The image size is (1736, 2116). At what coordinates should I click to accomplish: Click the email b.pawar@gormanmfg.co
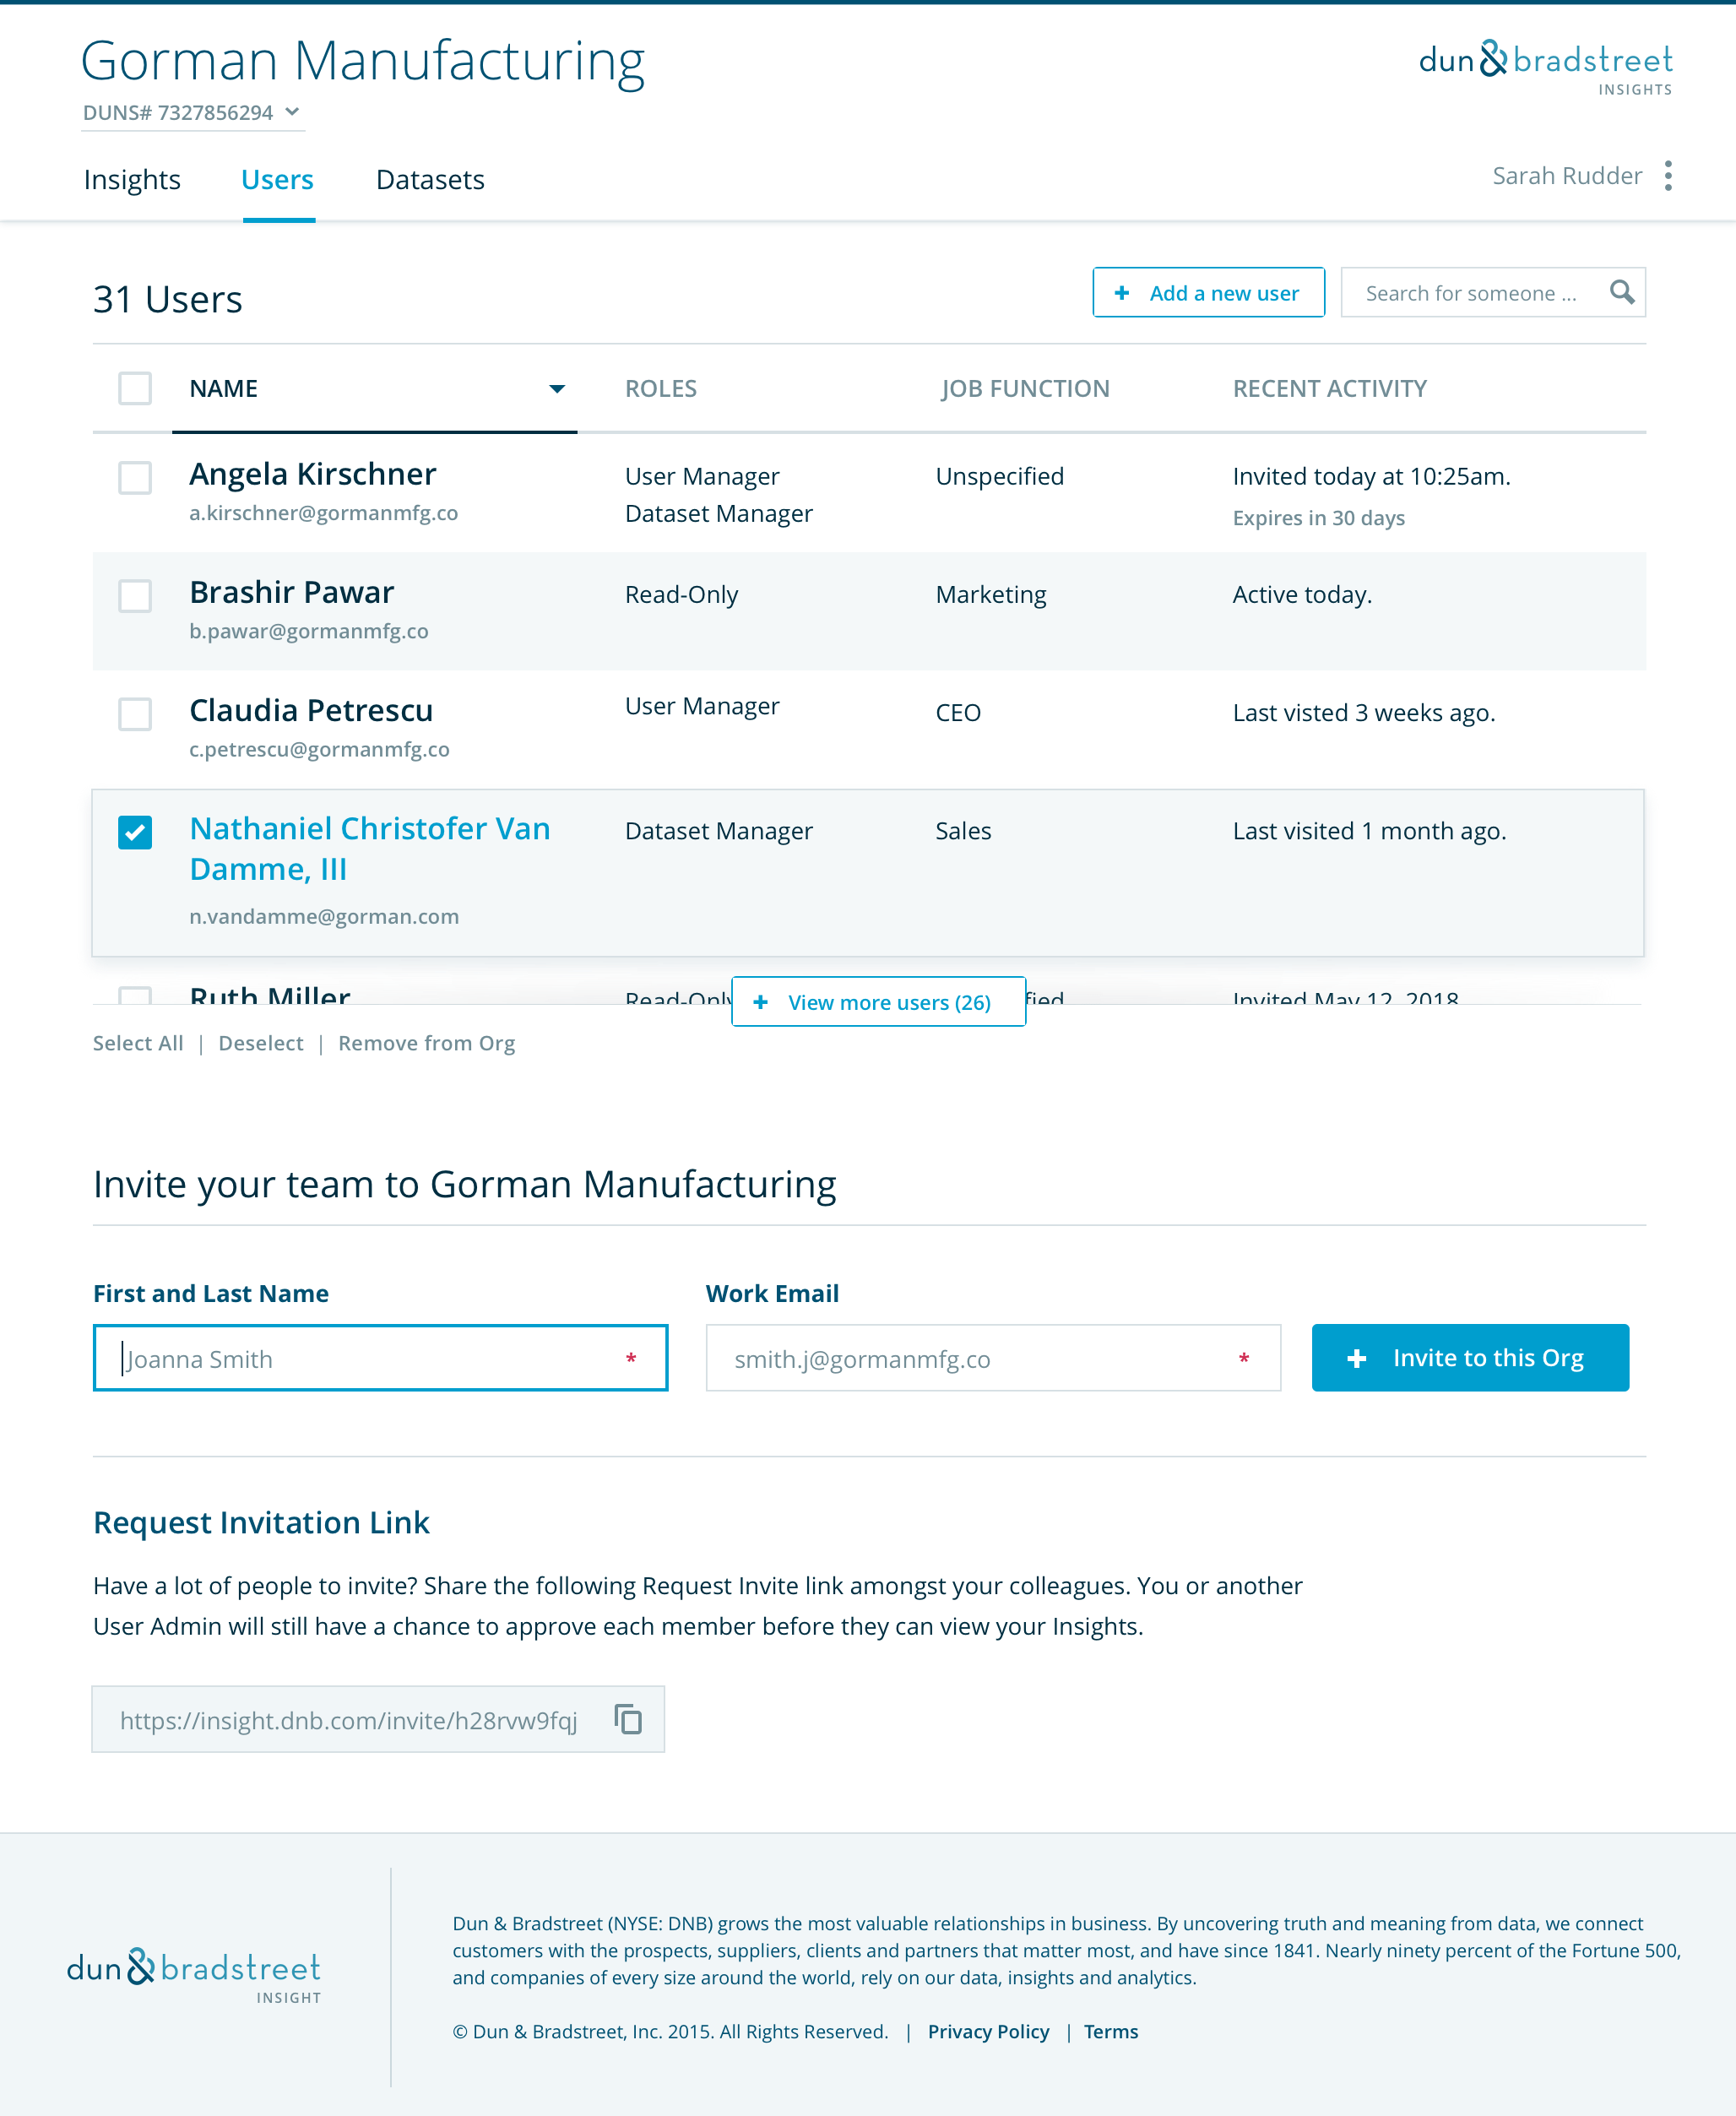[x=309, y=631]
